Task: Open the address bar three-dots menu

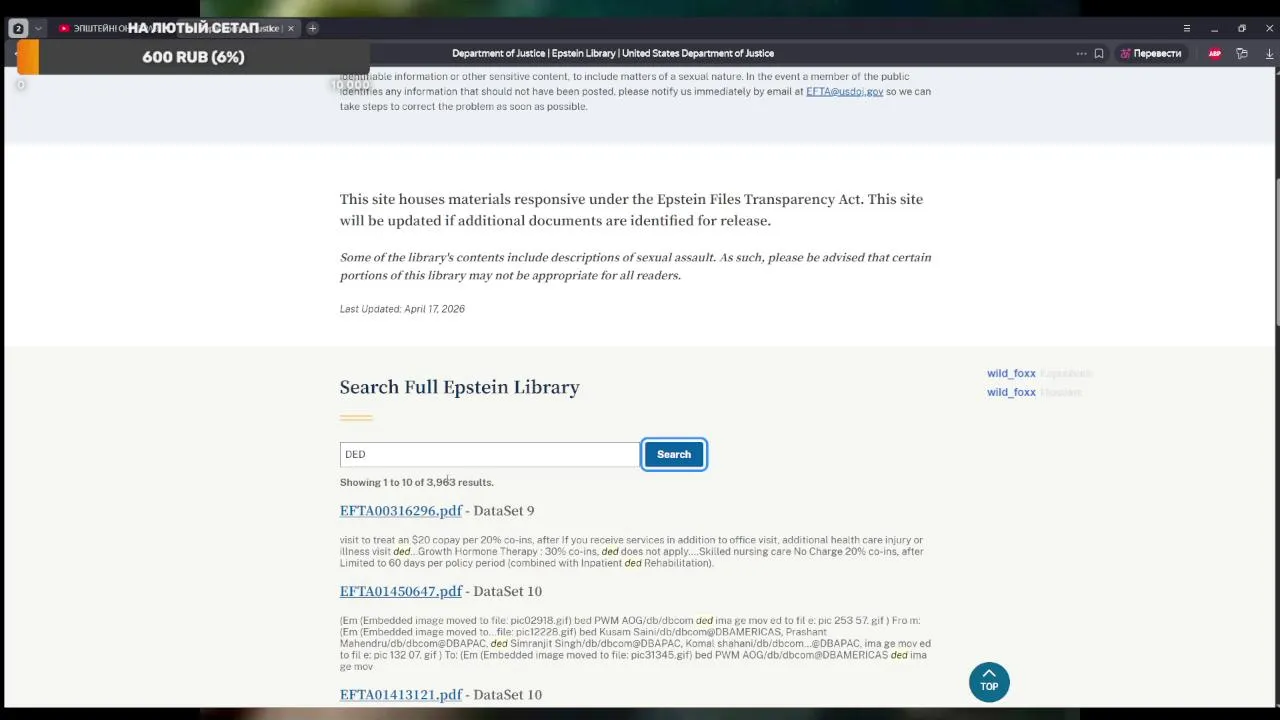Action: pyautogui.click(x=1081, y=54)
